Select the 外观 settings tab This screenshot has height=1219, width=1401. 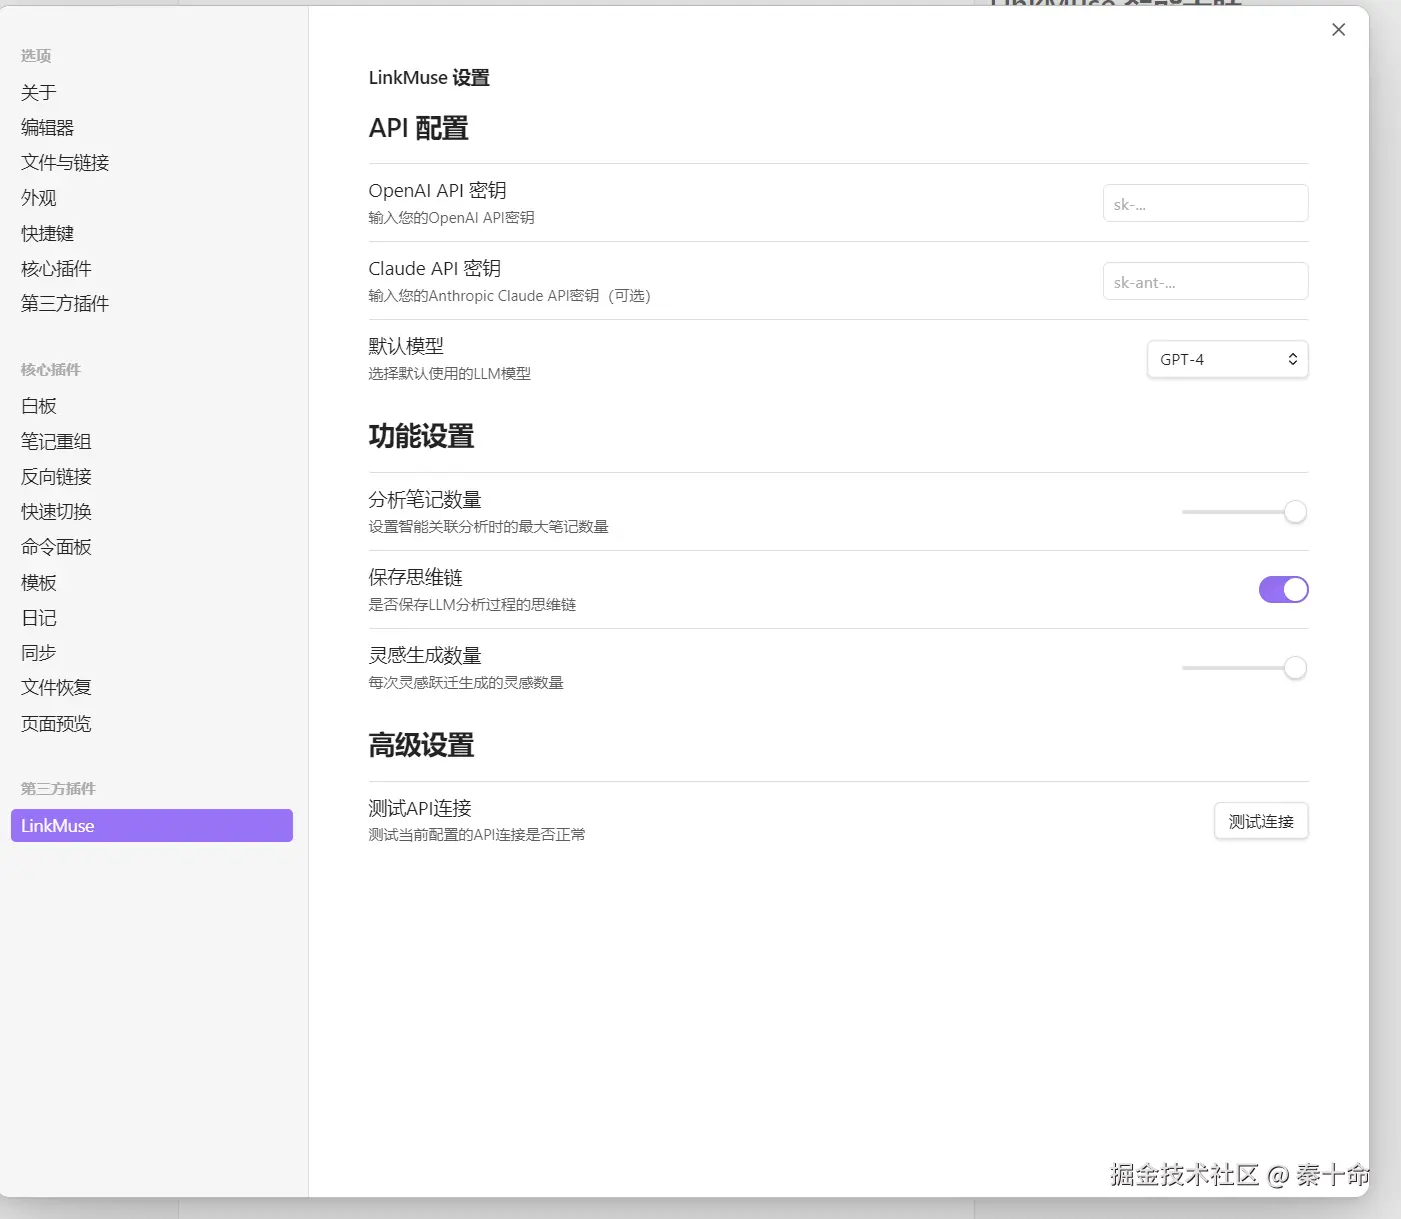(39, 198)
